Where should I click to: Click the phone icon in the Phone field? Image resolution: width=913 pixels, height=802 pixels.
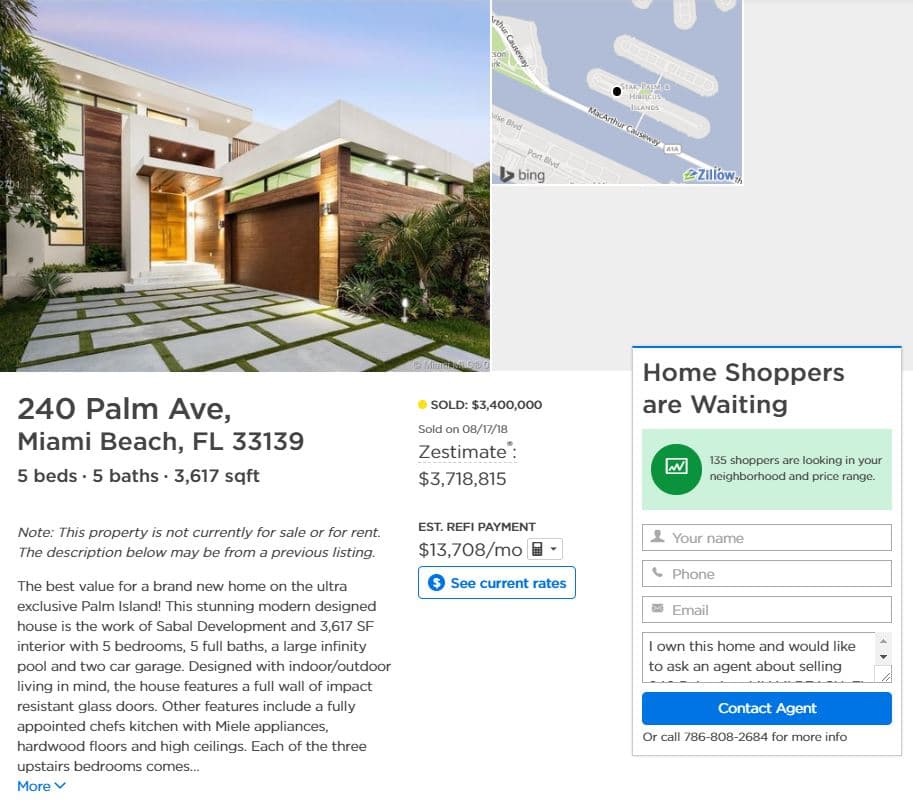click(657, 573)
